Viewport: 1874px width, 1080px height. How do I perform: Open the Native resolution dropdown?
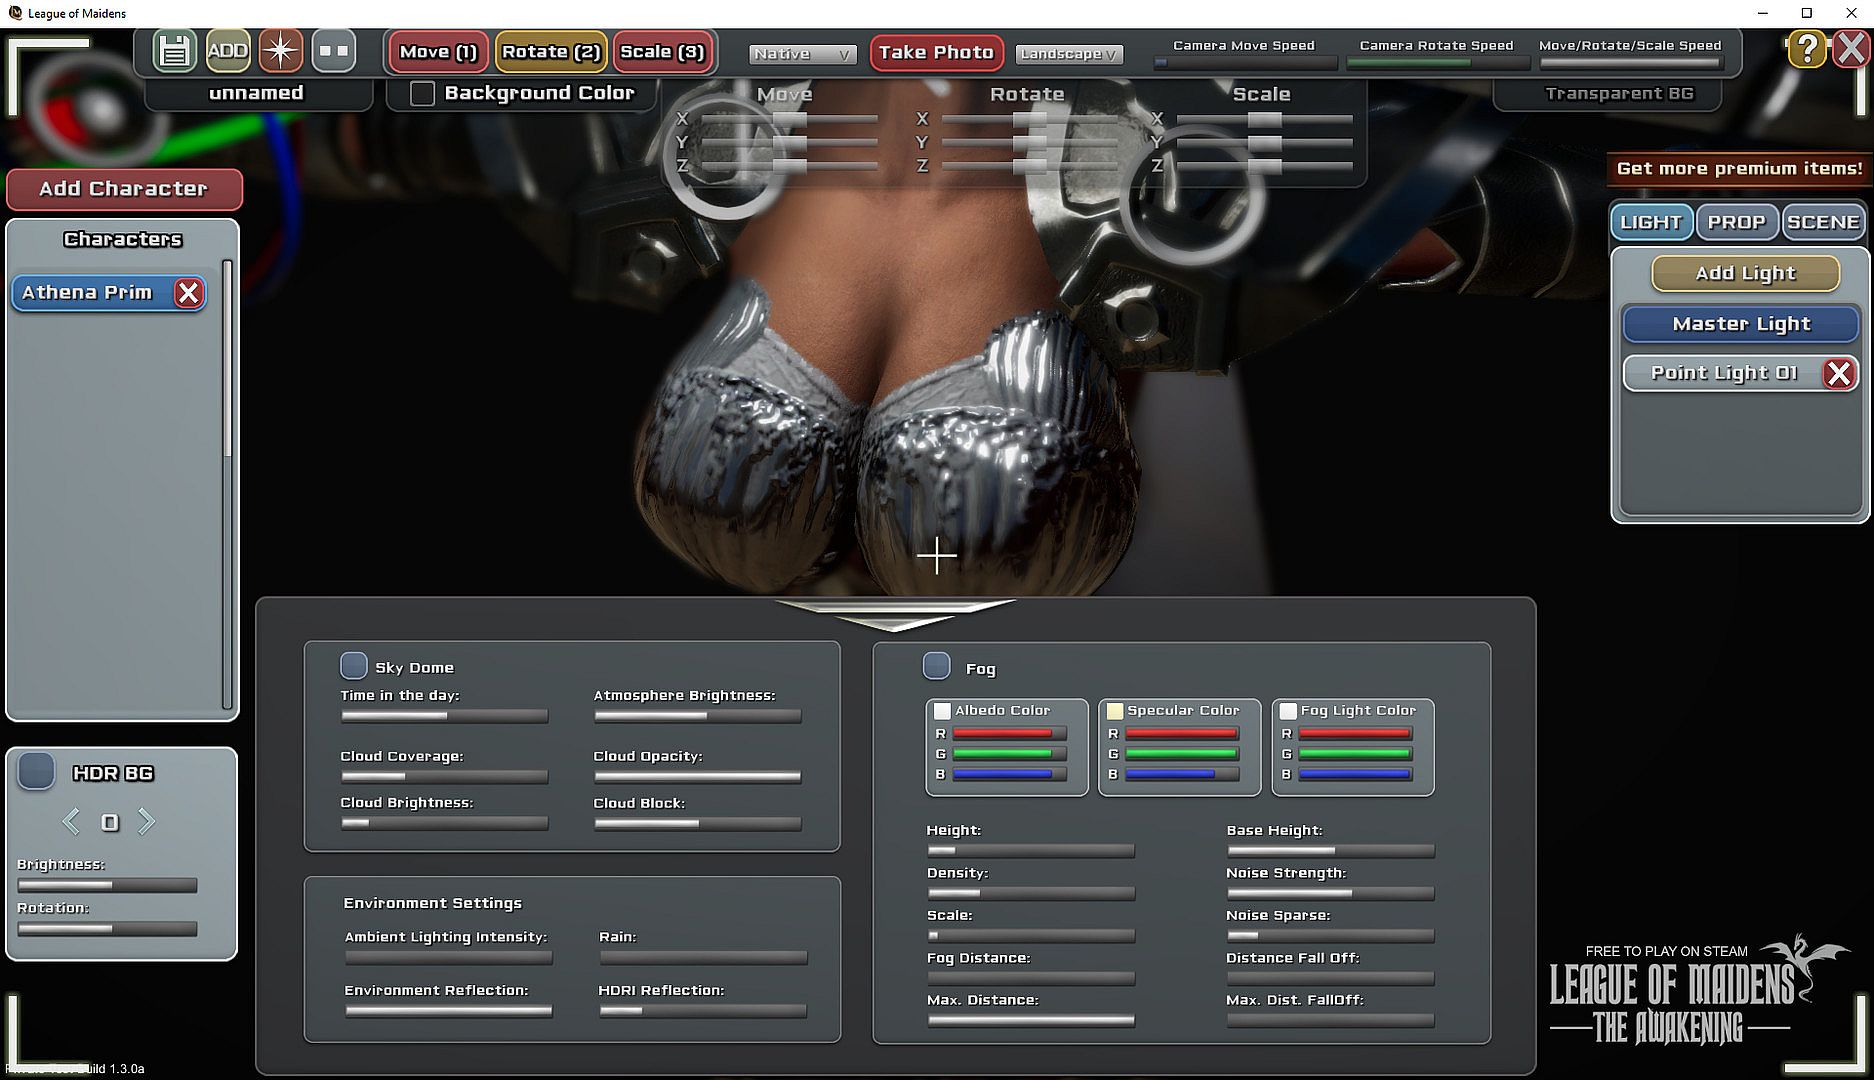pos(802,54)
